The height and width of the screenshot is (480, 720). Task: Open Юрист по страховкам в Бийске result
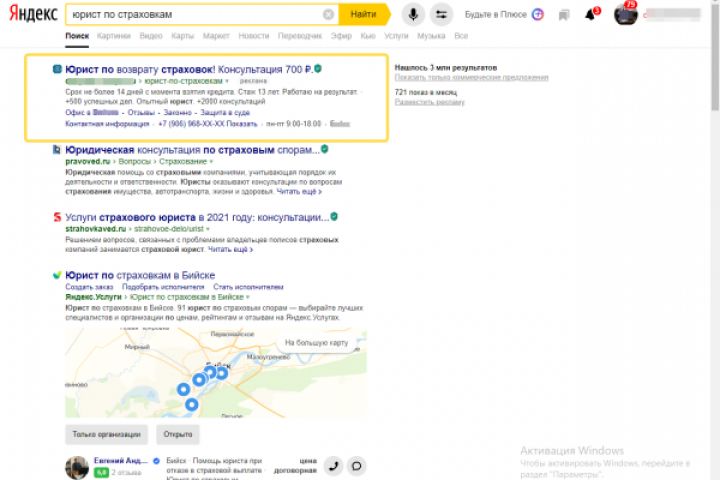(140, 275)
